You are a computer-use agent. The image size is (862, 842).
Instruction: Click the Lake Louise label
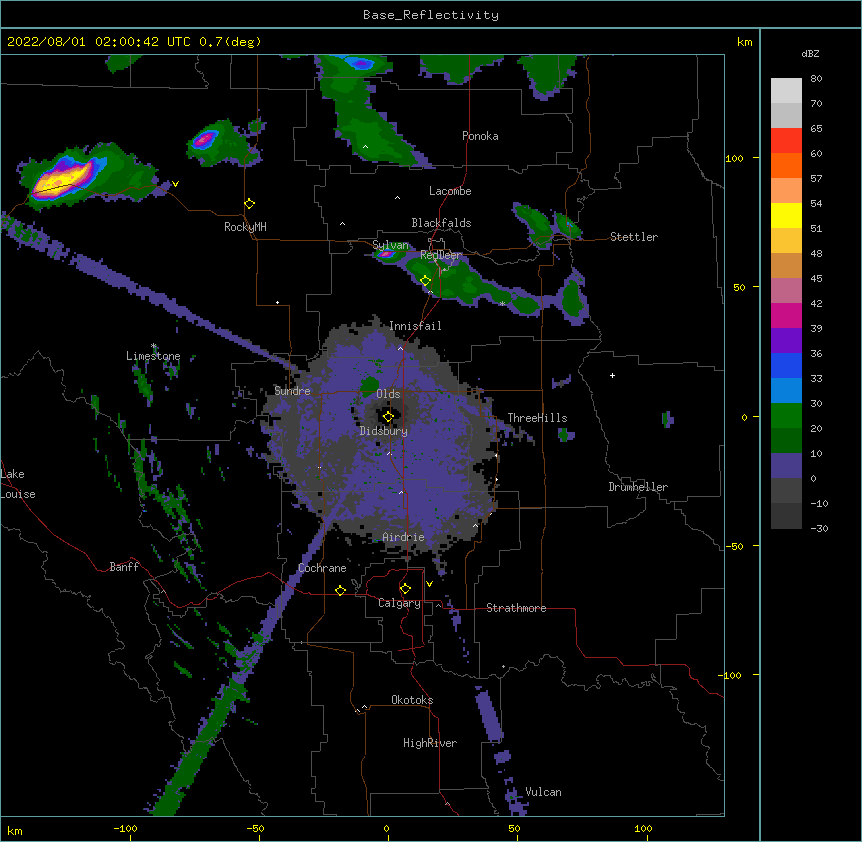[x=17, y=484]
